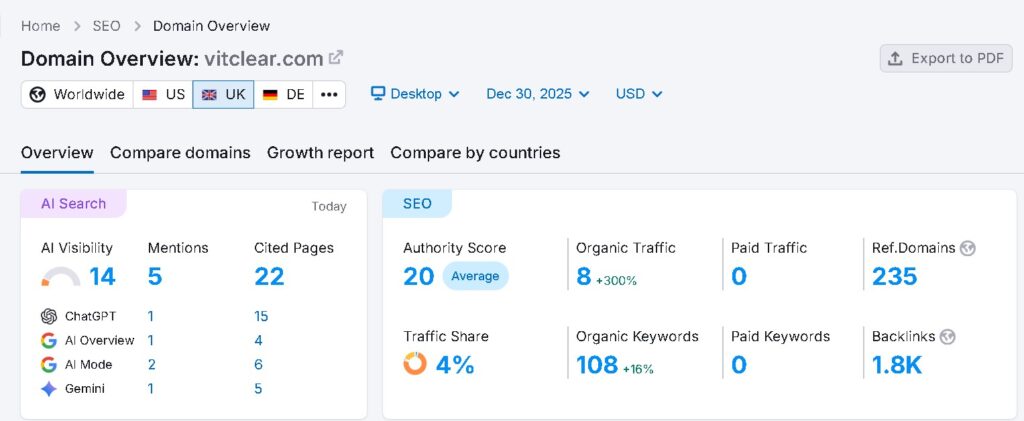Click AI Mode mentions value 2
The width and height of the screenshot is (1024, 421).
tap(152, 365)
